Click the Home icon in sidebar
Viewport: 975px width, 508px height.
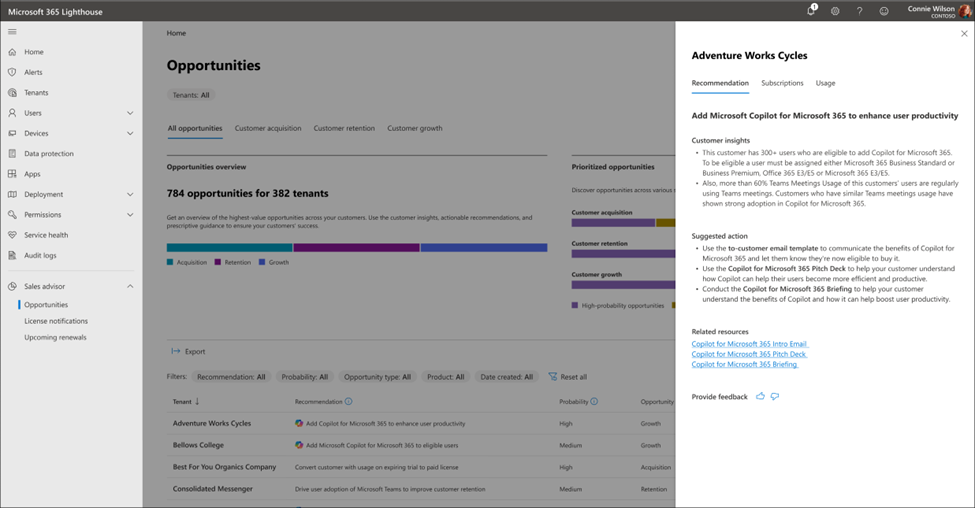(x=12, y=52)
